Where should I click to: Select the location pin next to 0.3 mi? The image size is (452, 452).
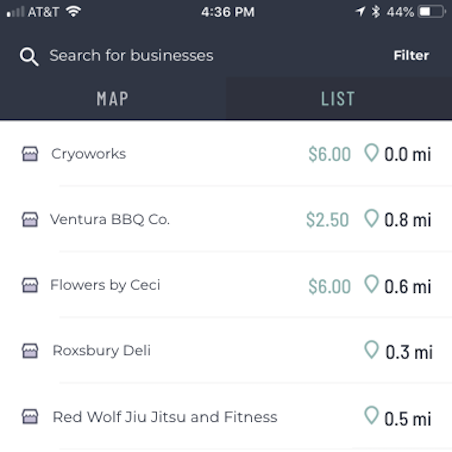tap(371, 350)
